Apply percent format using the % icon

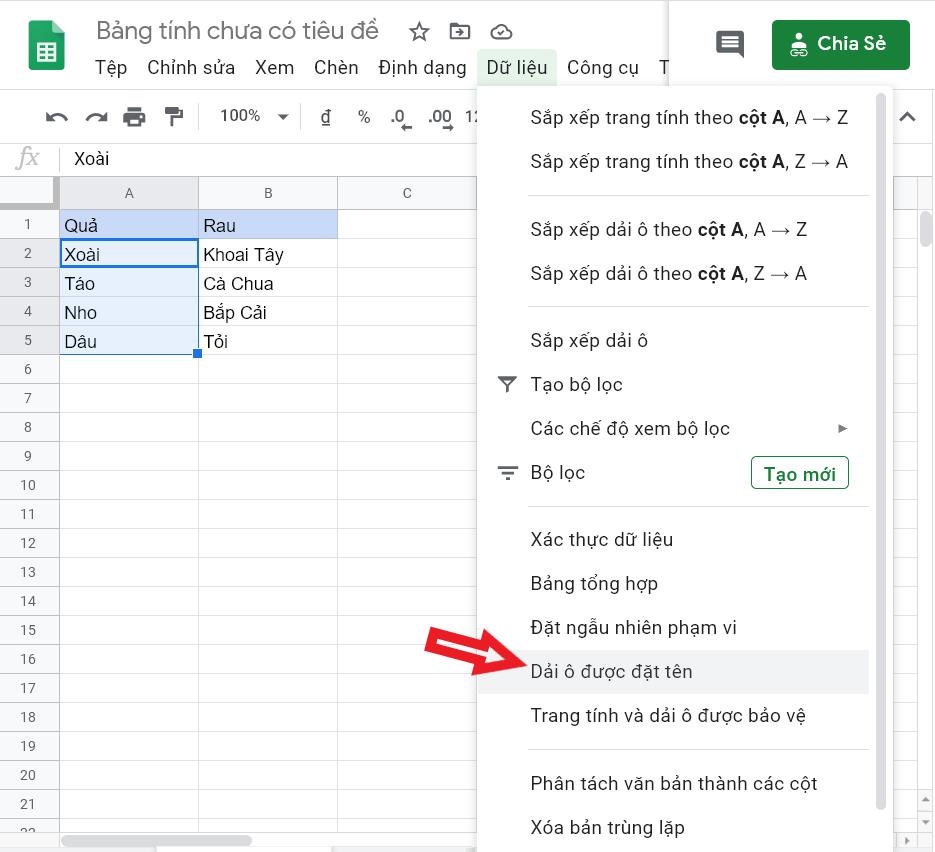coord(363,117)
